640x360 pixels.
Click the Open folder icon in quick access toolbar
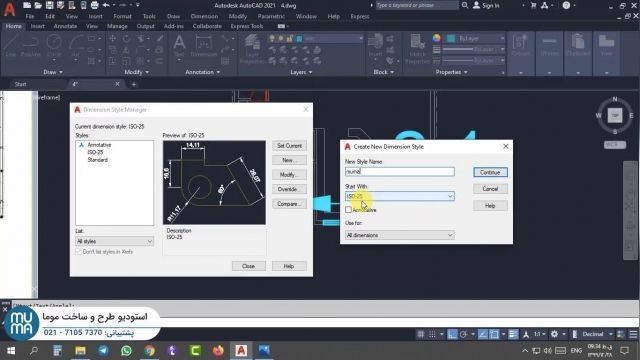pos(38,5)
